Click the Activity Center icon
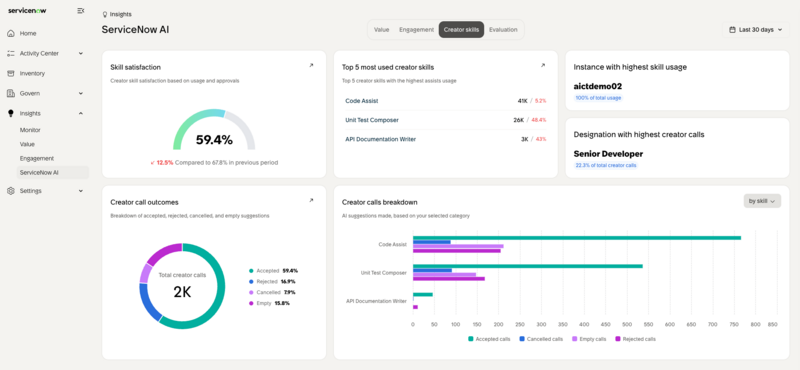This screenshot has height=370, width=800. pos(11,53)
